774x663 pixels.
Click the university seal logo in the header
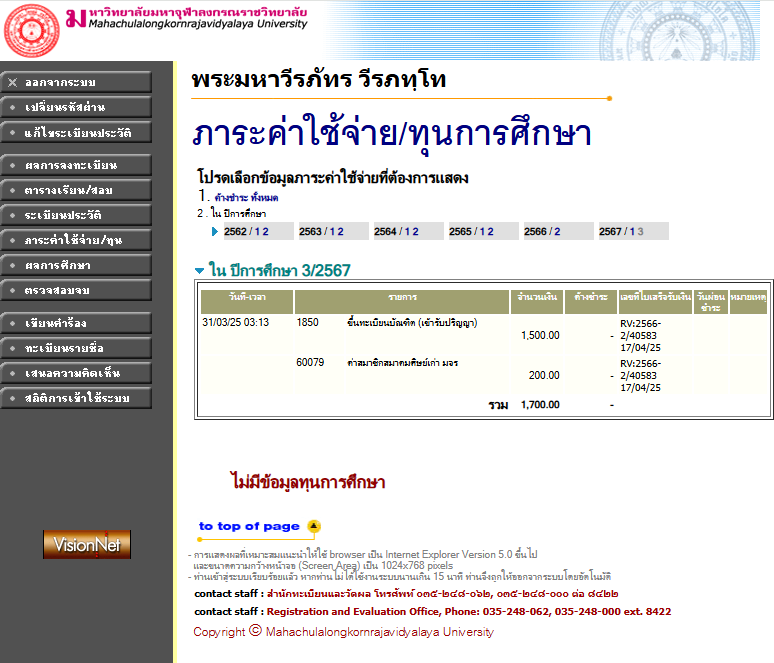tap(32, 30)
